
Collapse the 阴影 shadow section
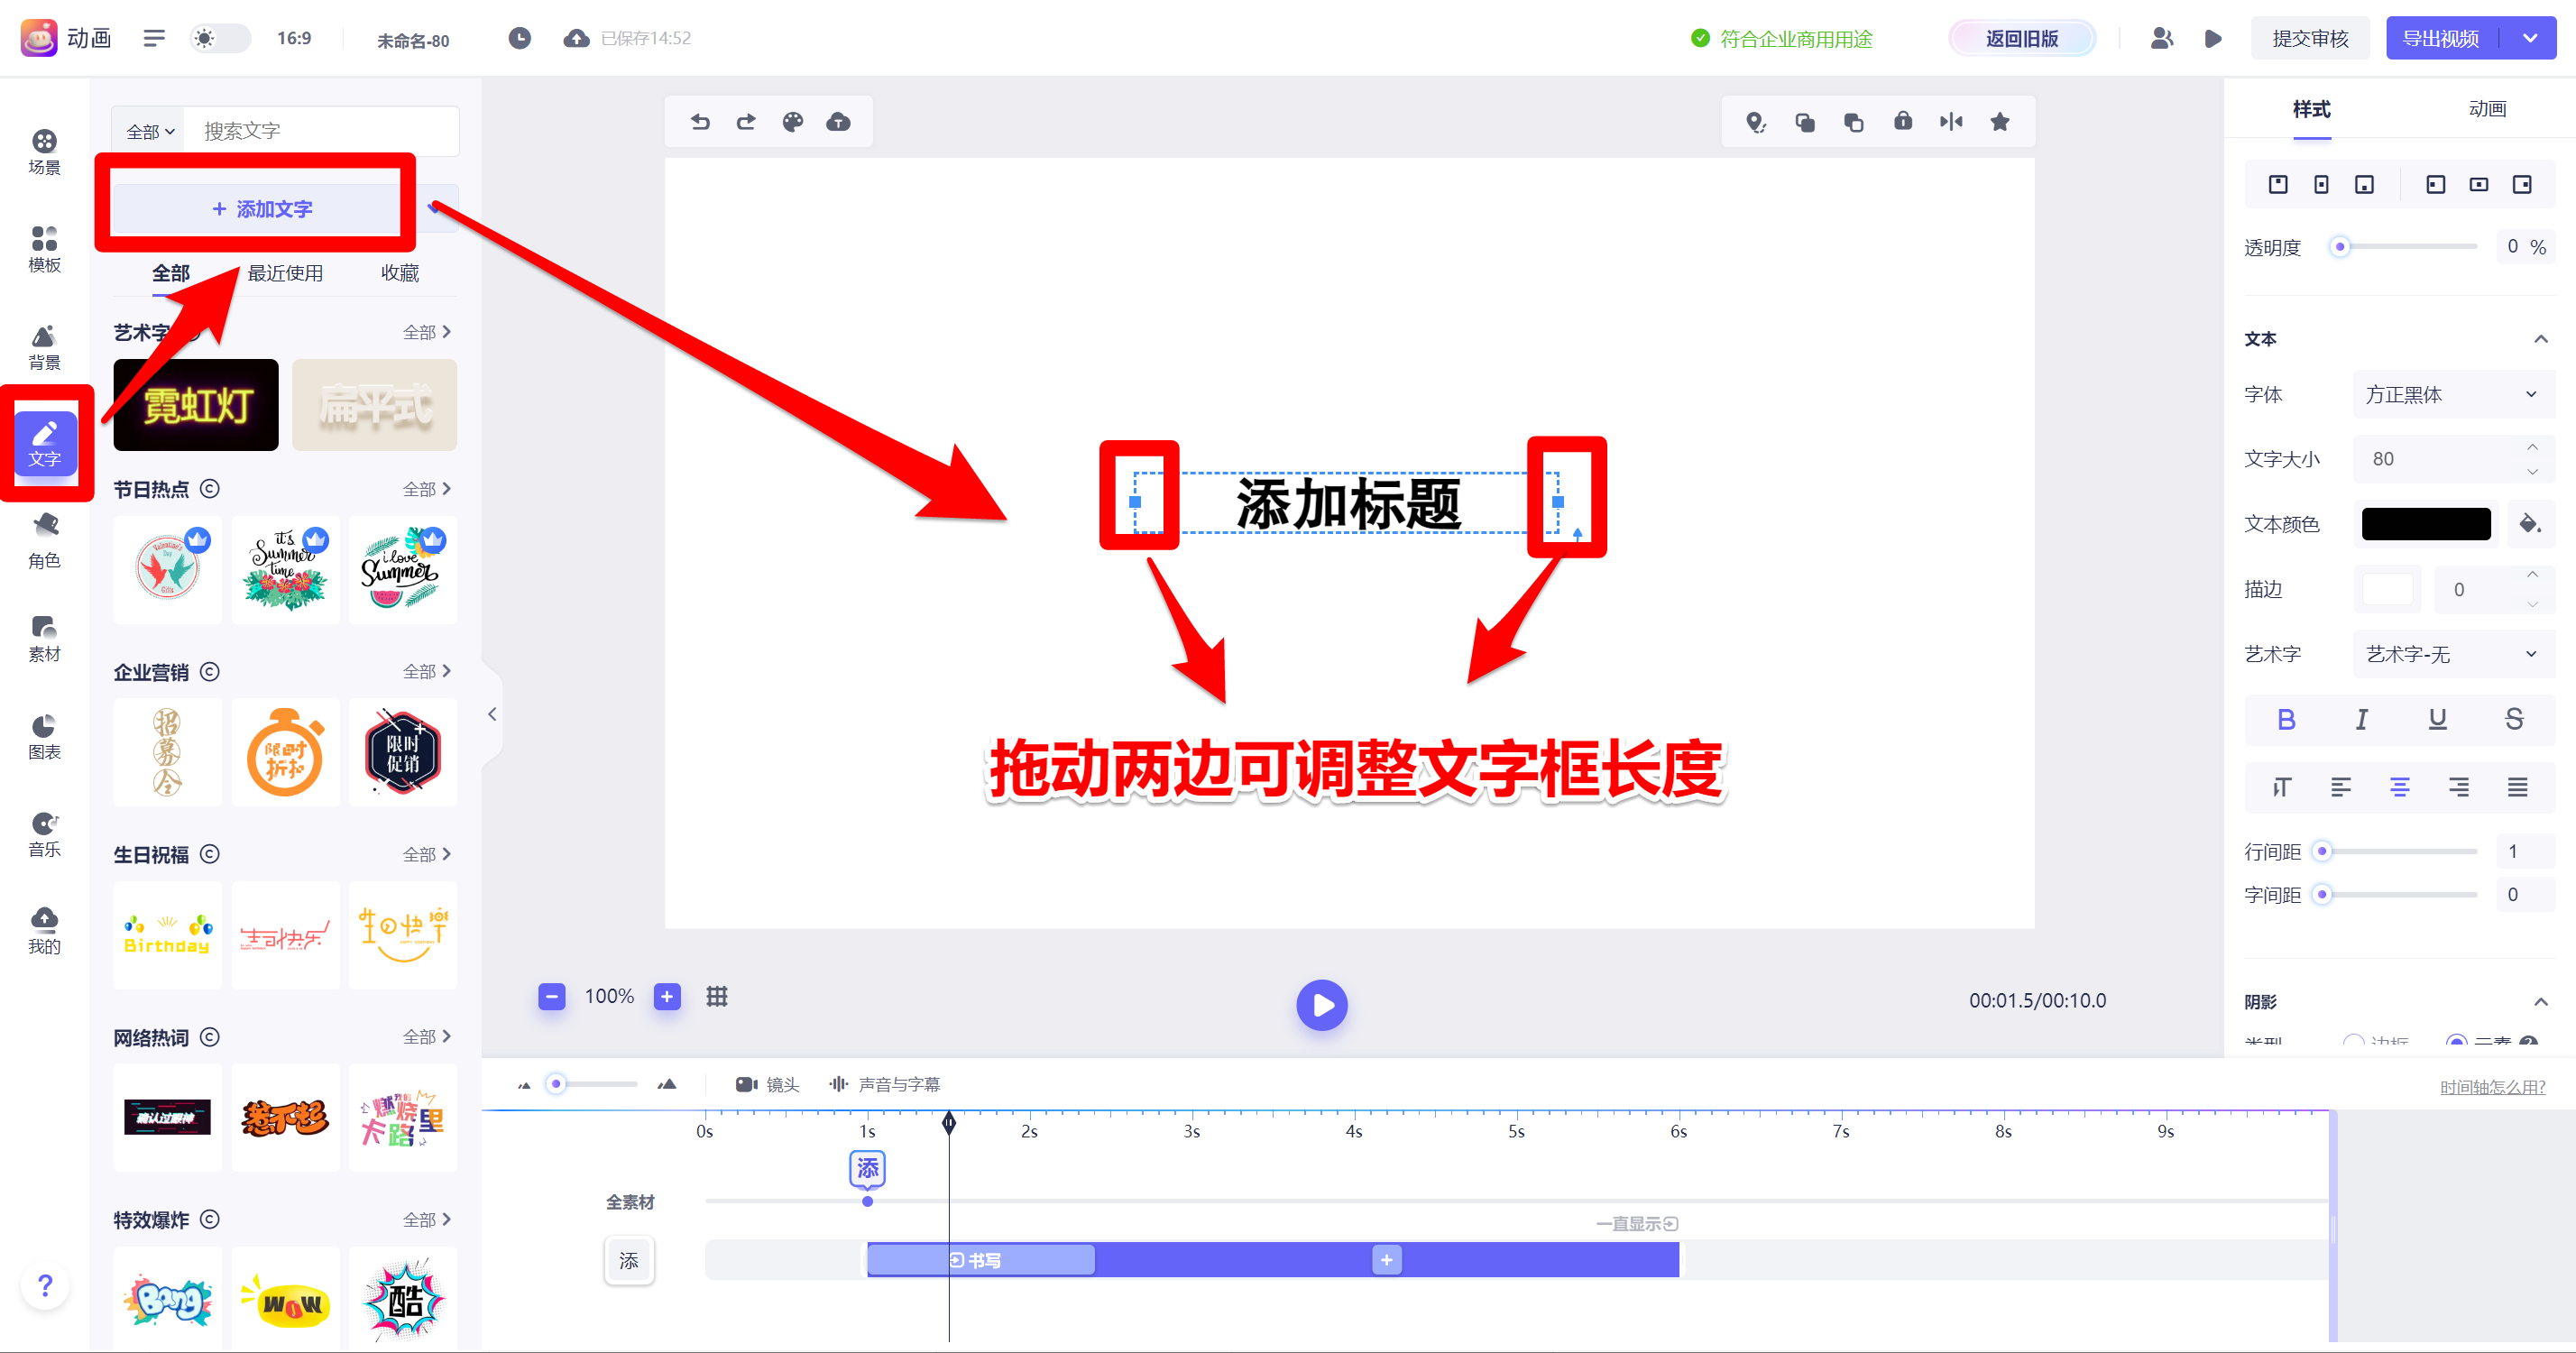tap(2541, 1002)
